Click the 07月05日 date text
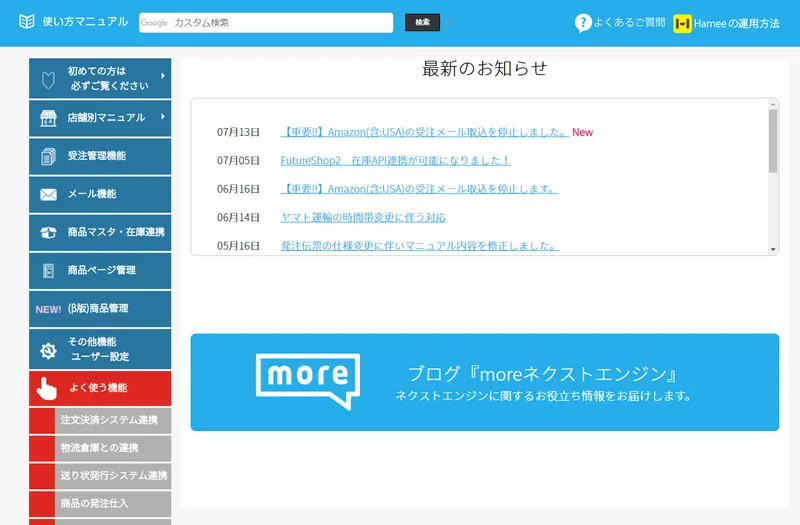 click(238, 161)
